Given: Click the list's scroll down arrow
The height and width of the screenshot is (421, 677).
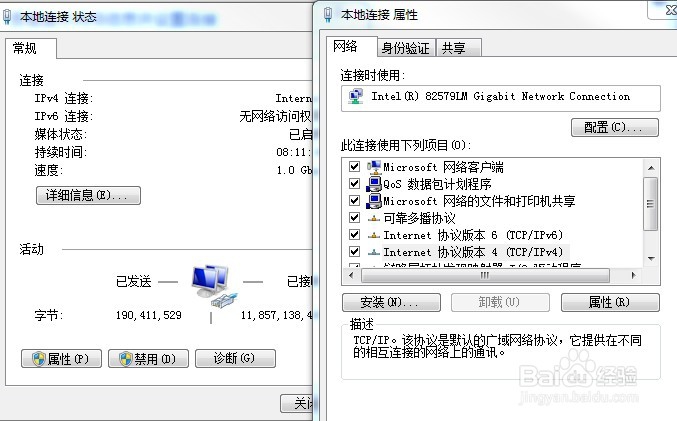Looking at the screenshot, I should [651, 258].
